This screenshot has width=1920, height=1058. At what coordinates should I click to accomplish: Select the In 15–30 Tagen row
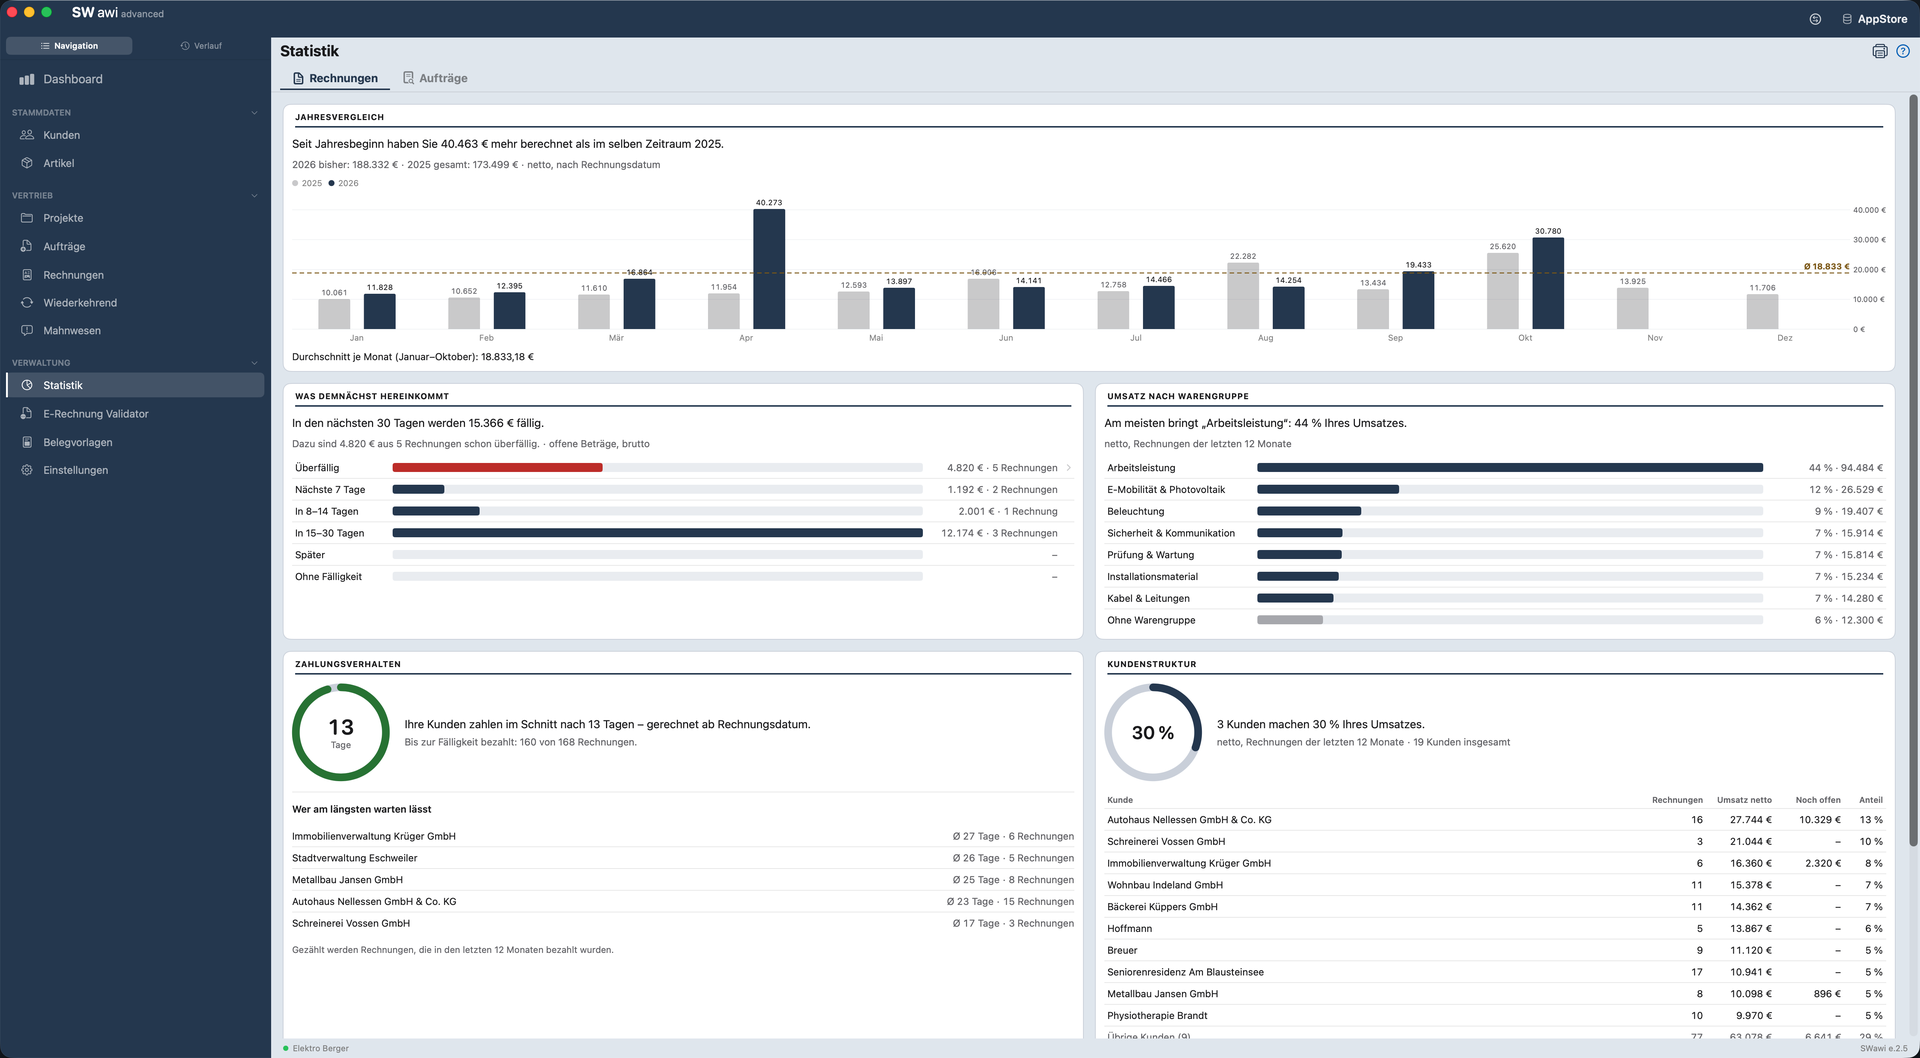tap(683, 533)
